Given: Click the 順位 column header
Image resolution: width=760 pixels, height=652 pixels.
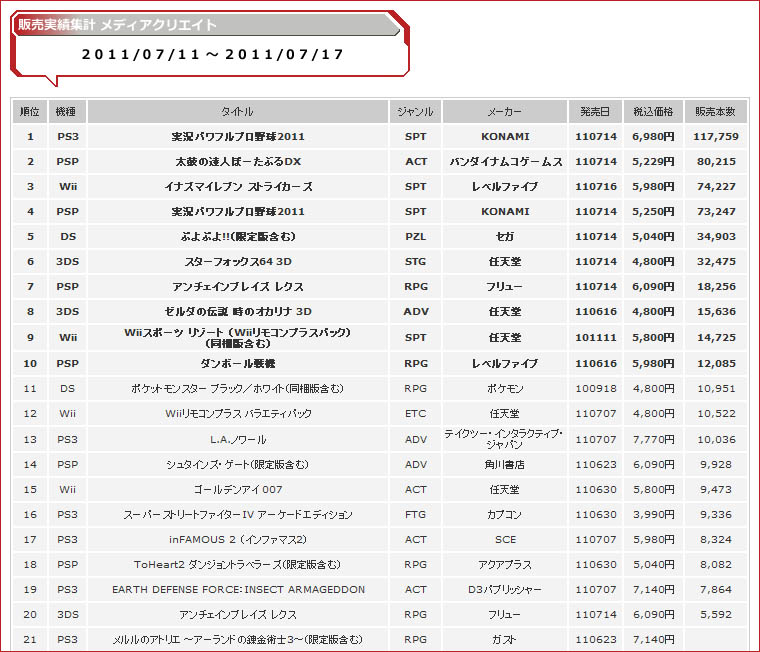Looking at the screenshot, I should tap(30, 111).
